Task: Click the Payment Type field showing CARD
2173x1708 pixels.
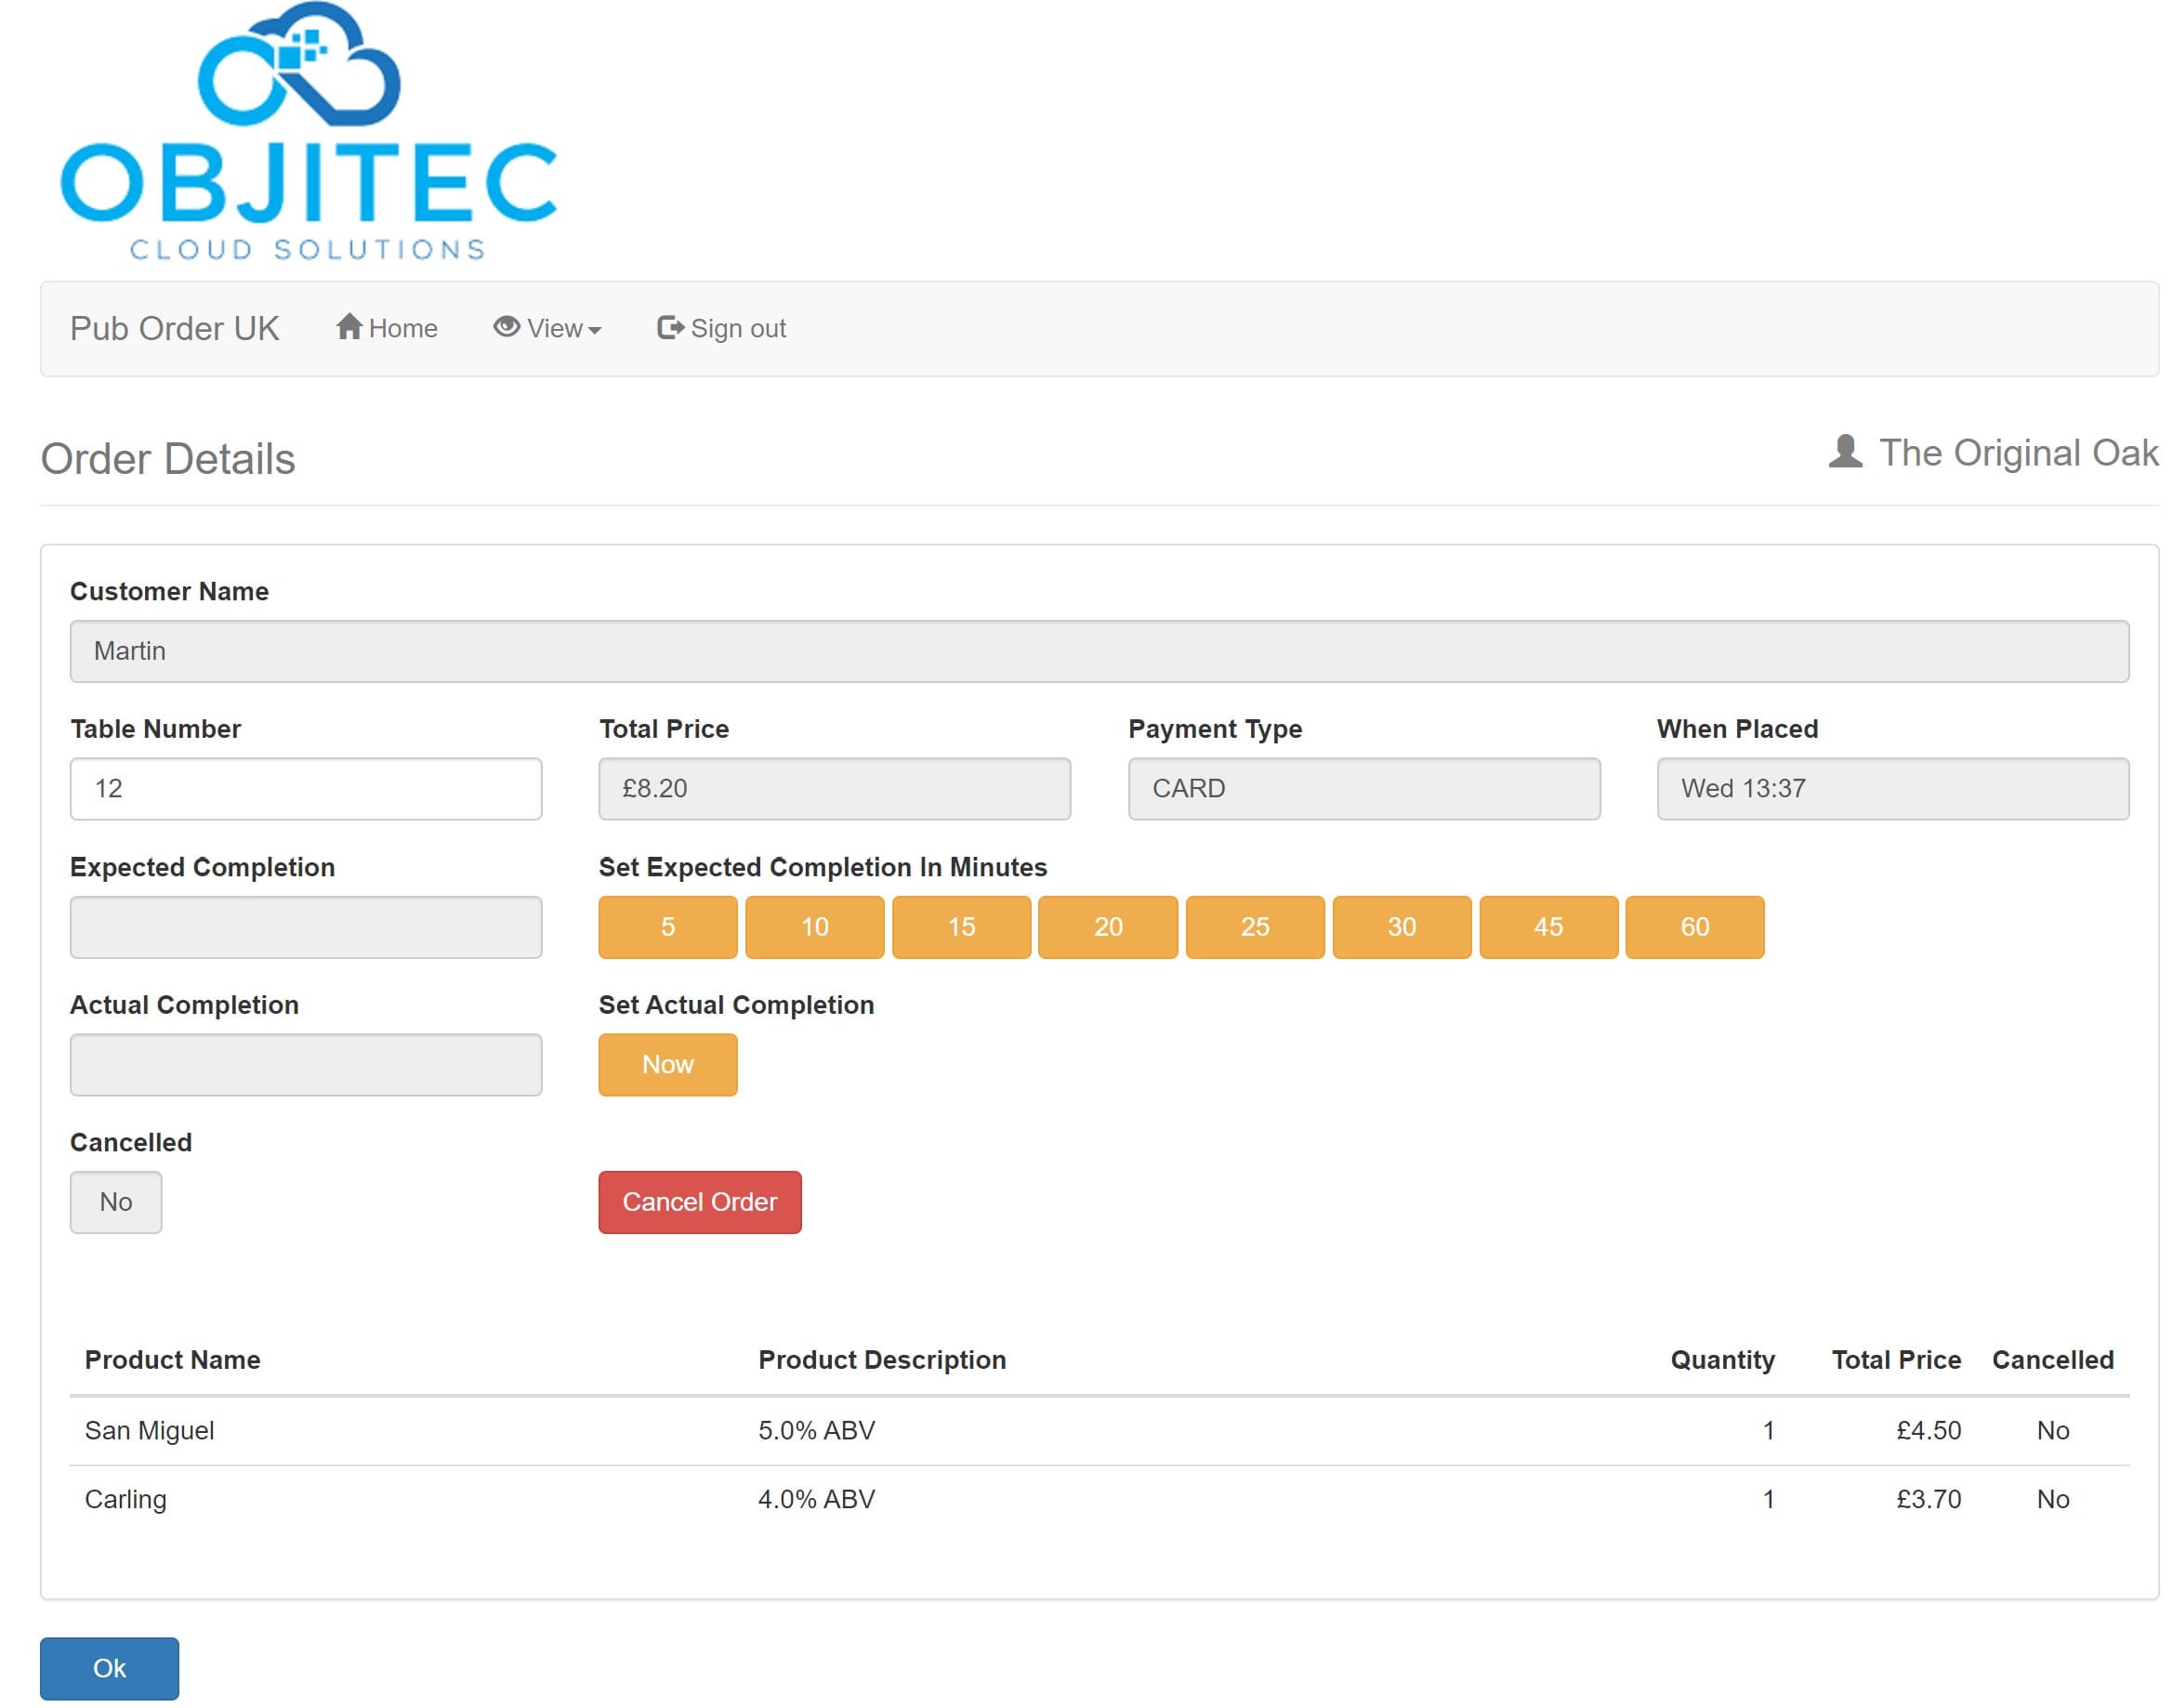Action: pyautogui.click(x=1365, y=790)
